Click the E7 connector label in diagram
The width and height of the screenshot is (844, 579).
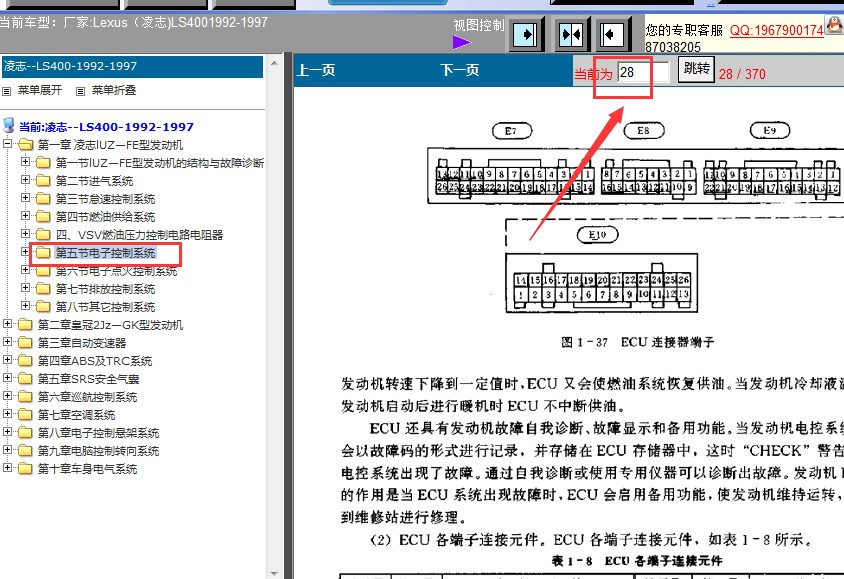(x=512, y=131)
